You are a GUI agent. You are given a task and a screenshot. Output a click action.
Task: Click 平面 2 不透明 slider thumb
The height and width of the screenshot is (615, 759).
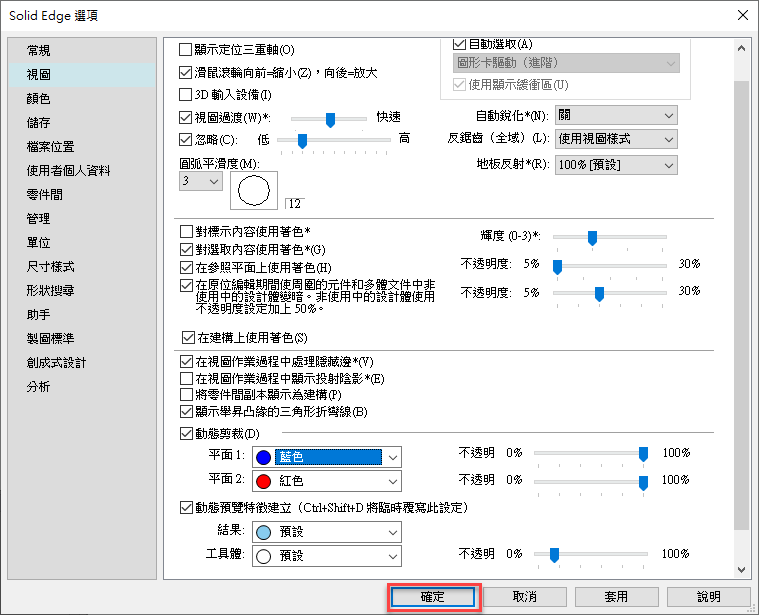643,482
